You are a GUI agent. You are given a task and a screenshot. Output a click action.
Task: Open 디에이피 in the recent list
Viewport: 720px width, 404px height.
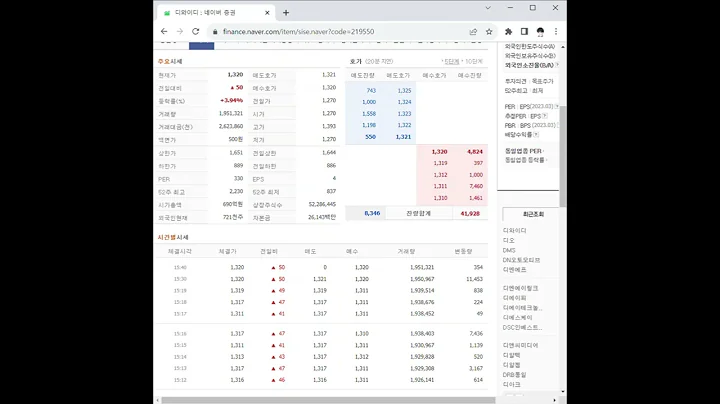[x=515, y=298]
